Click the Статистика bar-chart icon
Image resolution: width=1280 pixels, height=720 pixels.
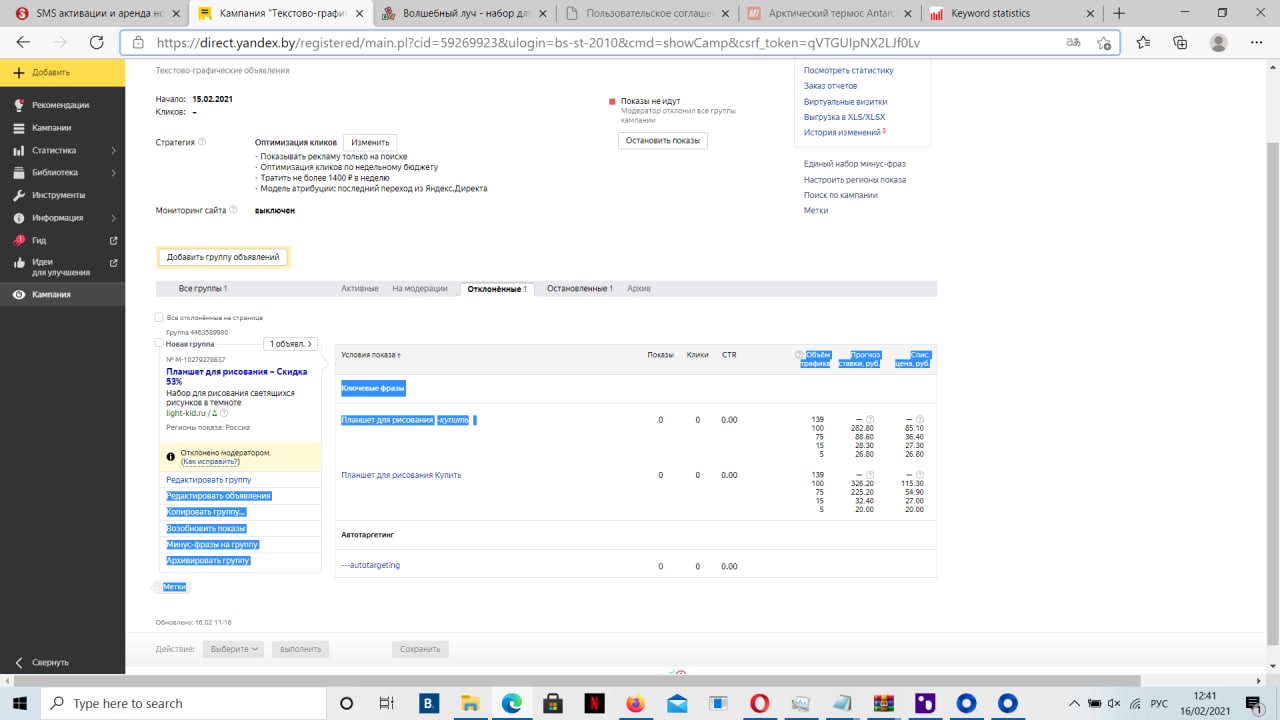tap(19, 150)
